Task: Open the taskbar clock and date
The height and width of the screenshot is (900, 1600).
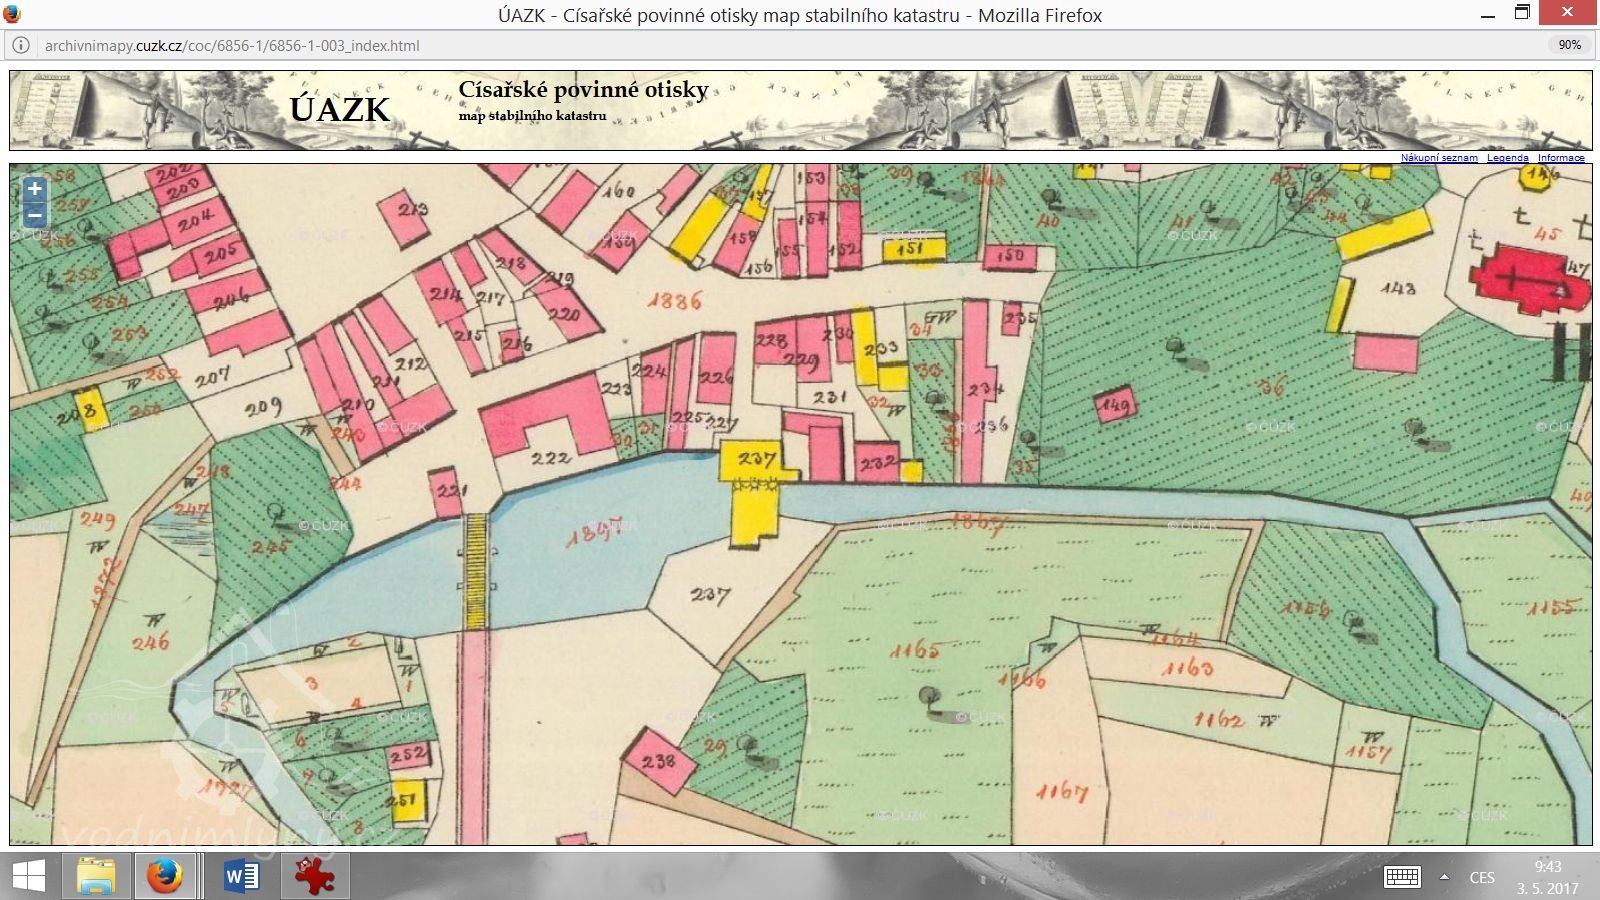Action: (x=1547, y=877)
